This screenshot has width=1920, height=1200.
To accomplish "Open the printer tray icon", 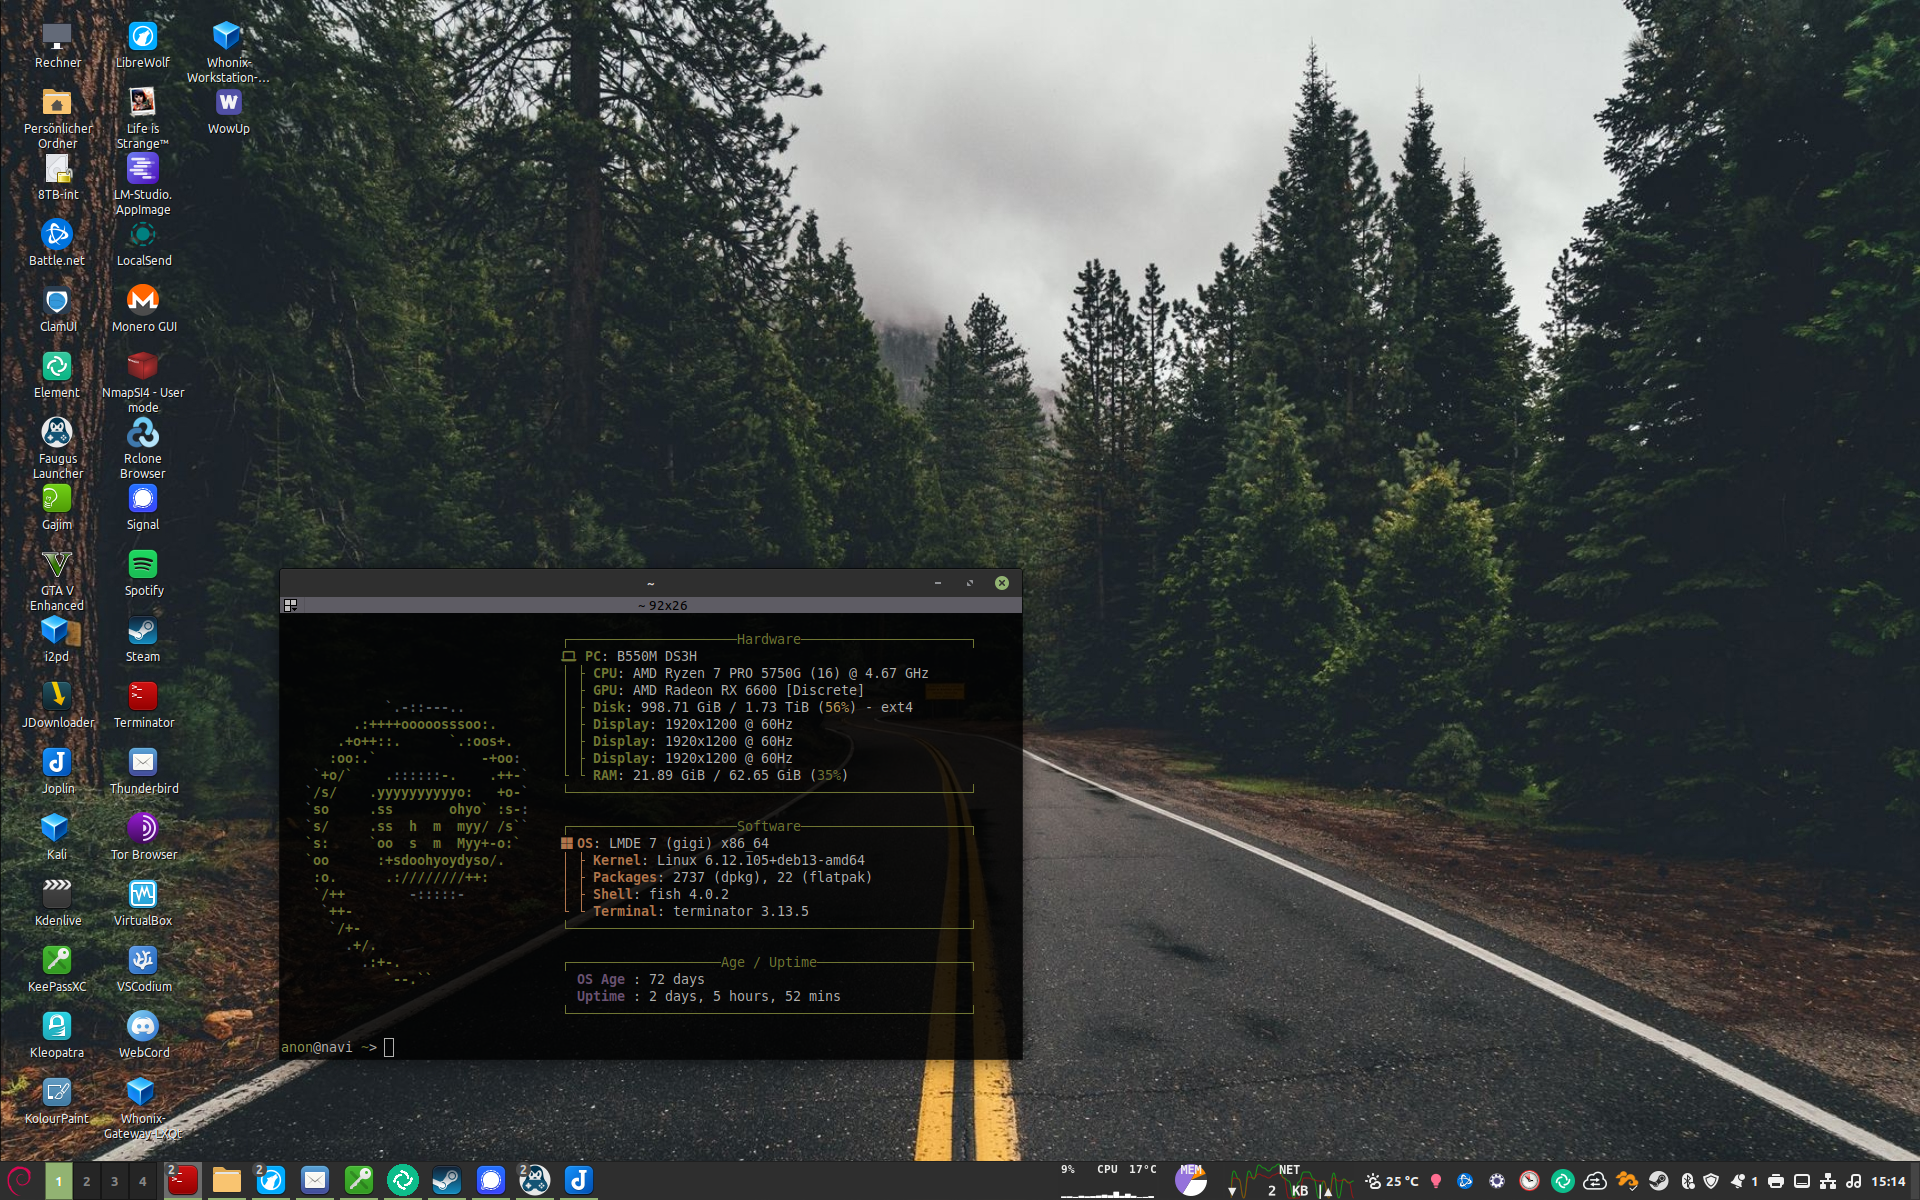I will click(x=1776, y=1181).
